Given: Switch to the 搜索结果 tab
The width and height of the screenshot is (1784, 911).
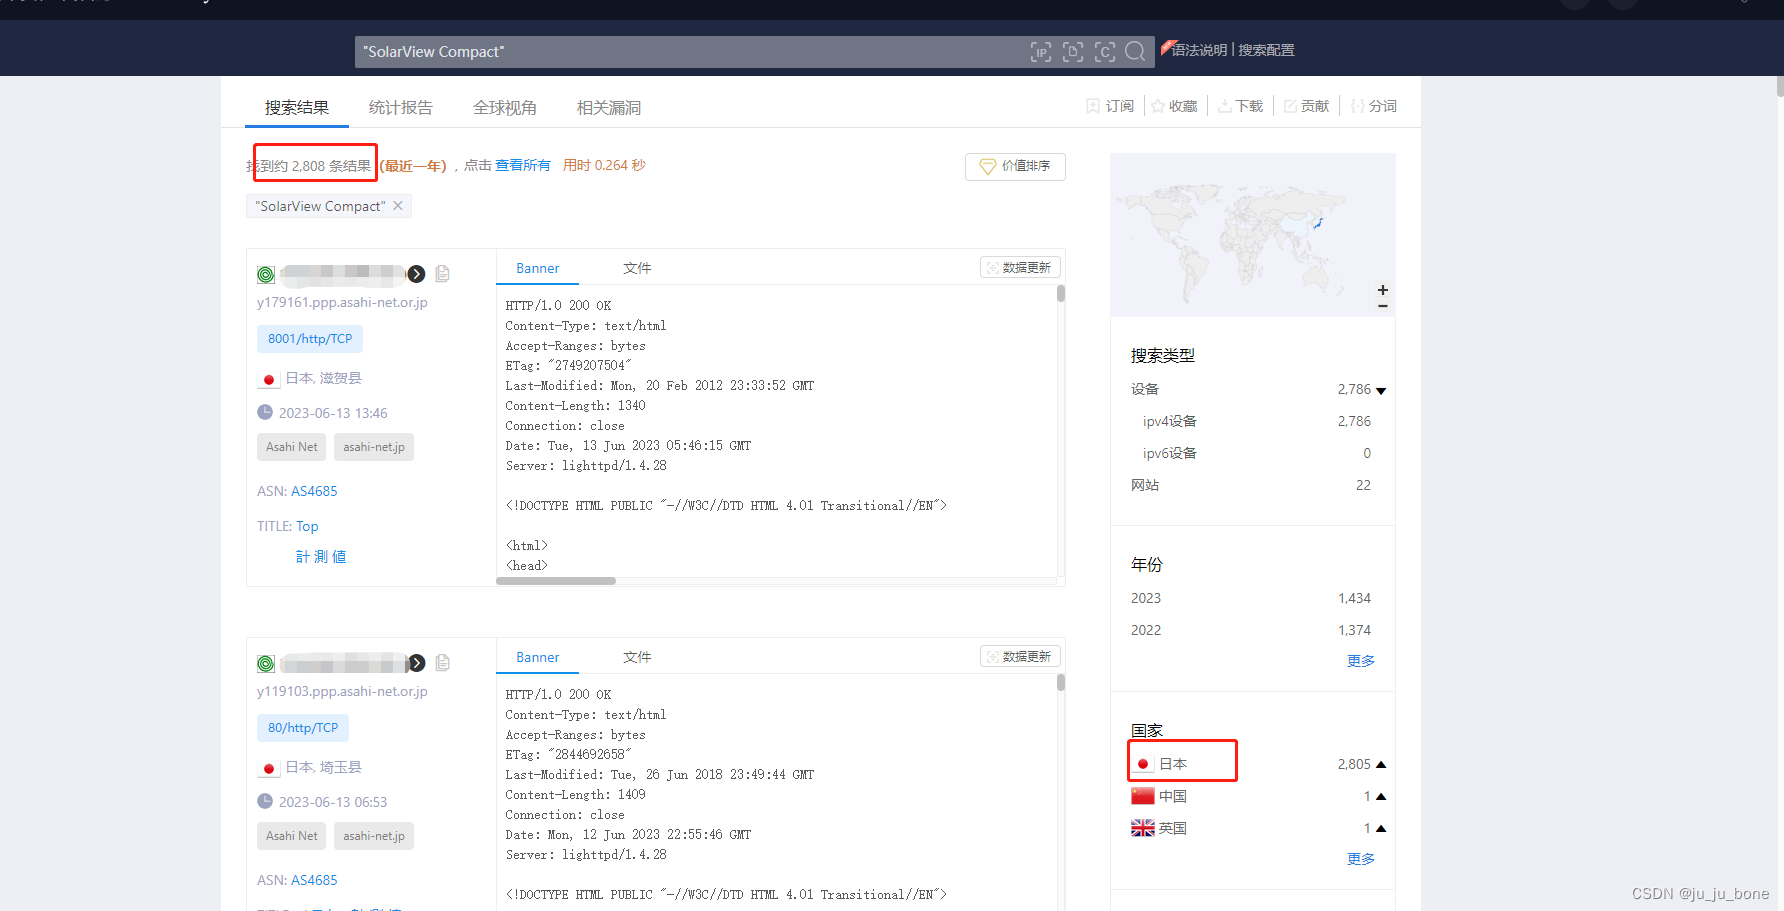Looking at the screenshot, I should [x=297, y=107].
